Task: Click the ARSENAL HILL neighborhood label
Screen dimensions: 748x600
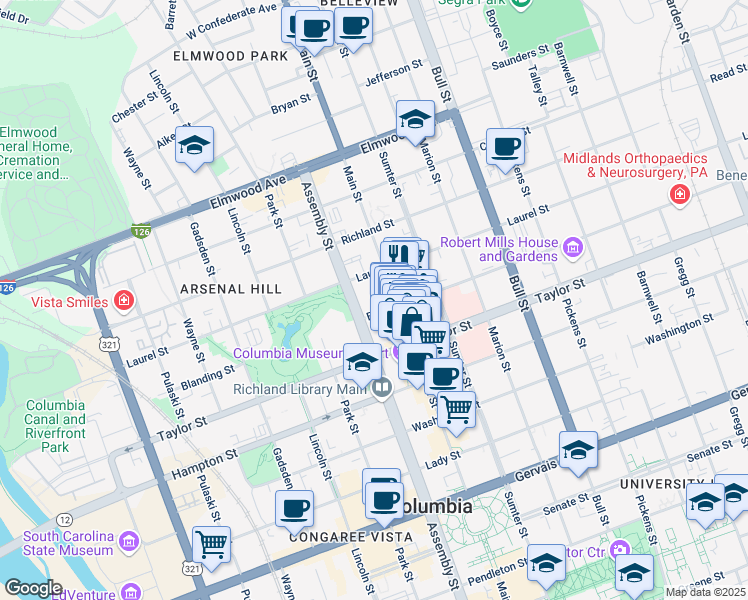Action: 231,289
